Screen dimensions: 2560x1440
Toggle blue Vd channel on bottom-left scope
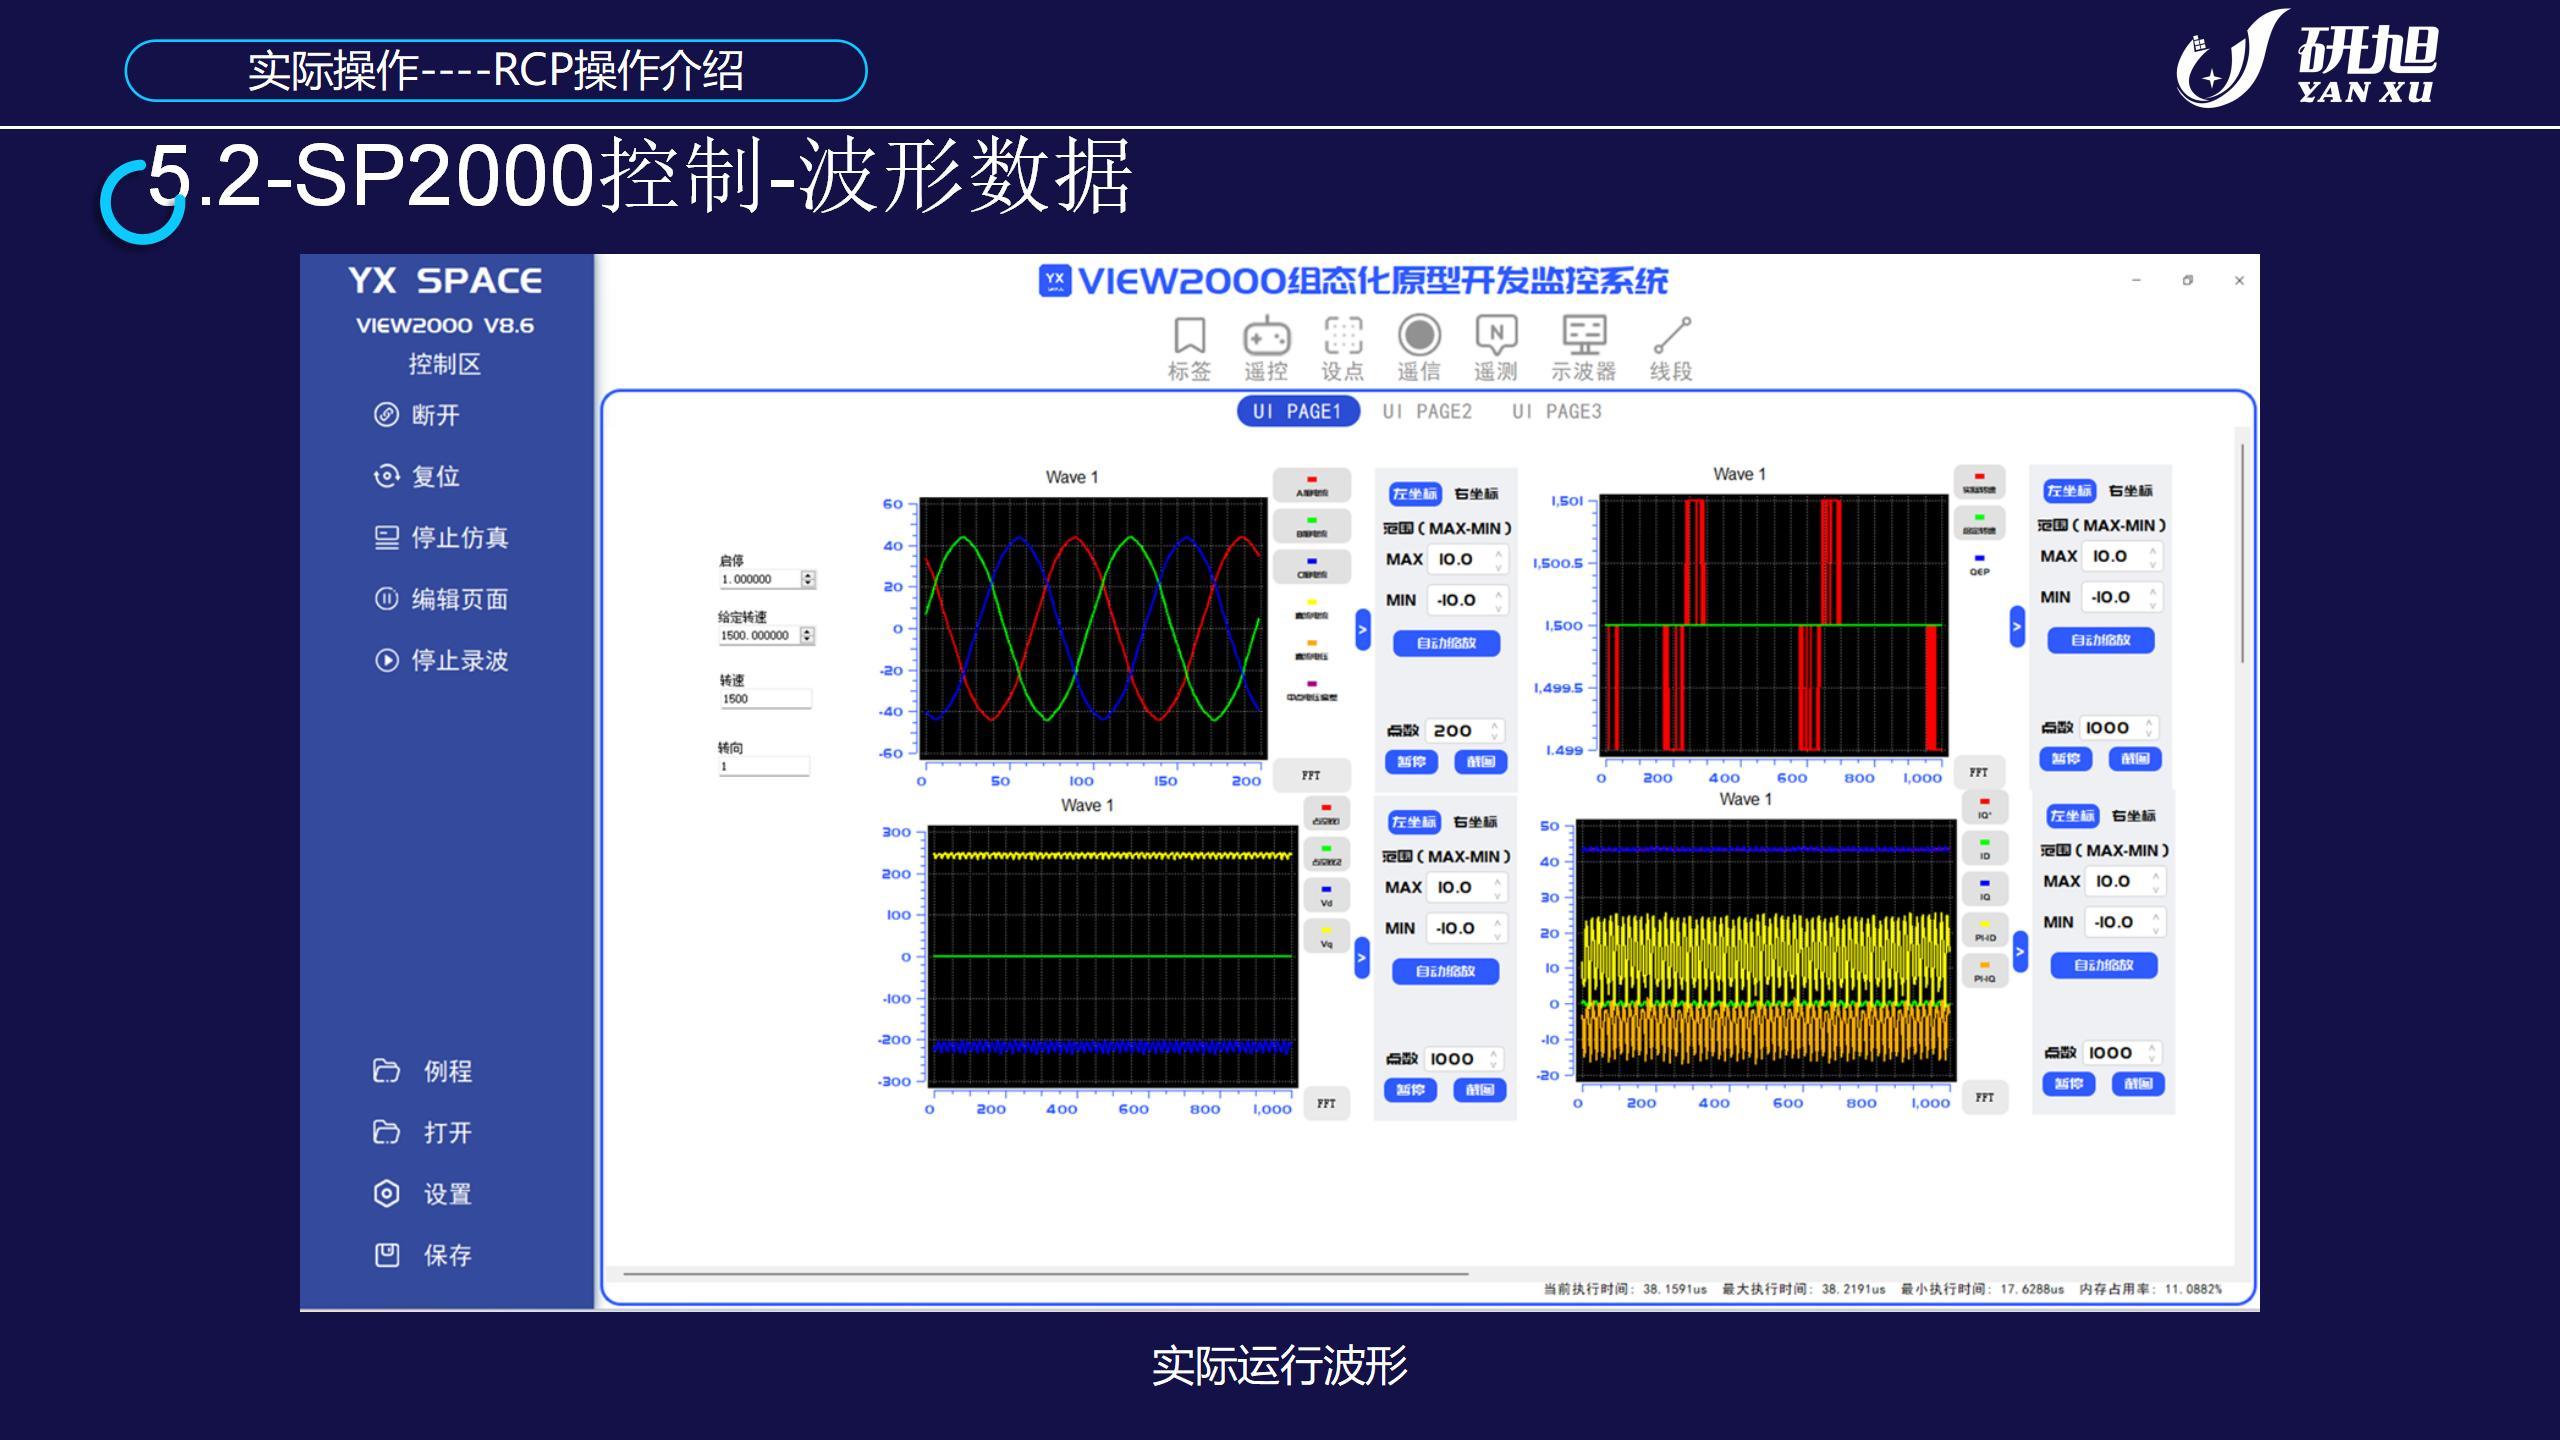[1327, 895]
